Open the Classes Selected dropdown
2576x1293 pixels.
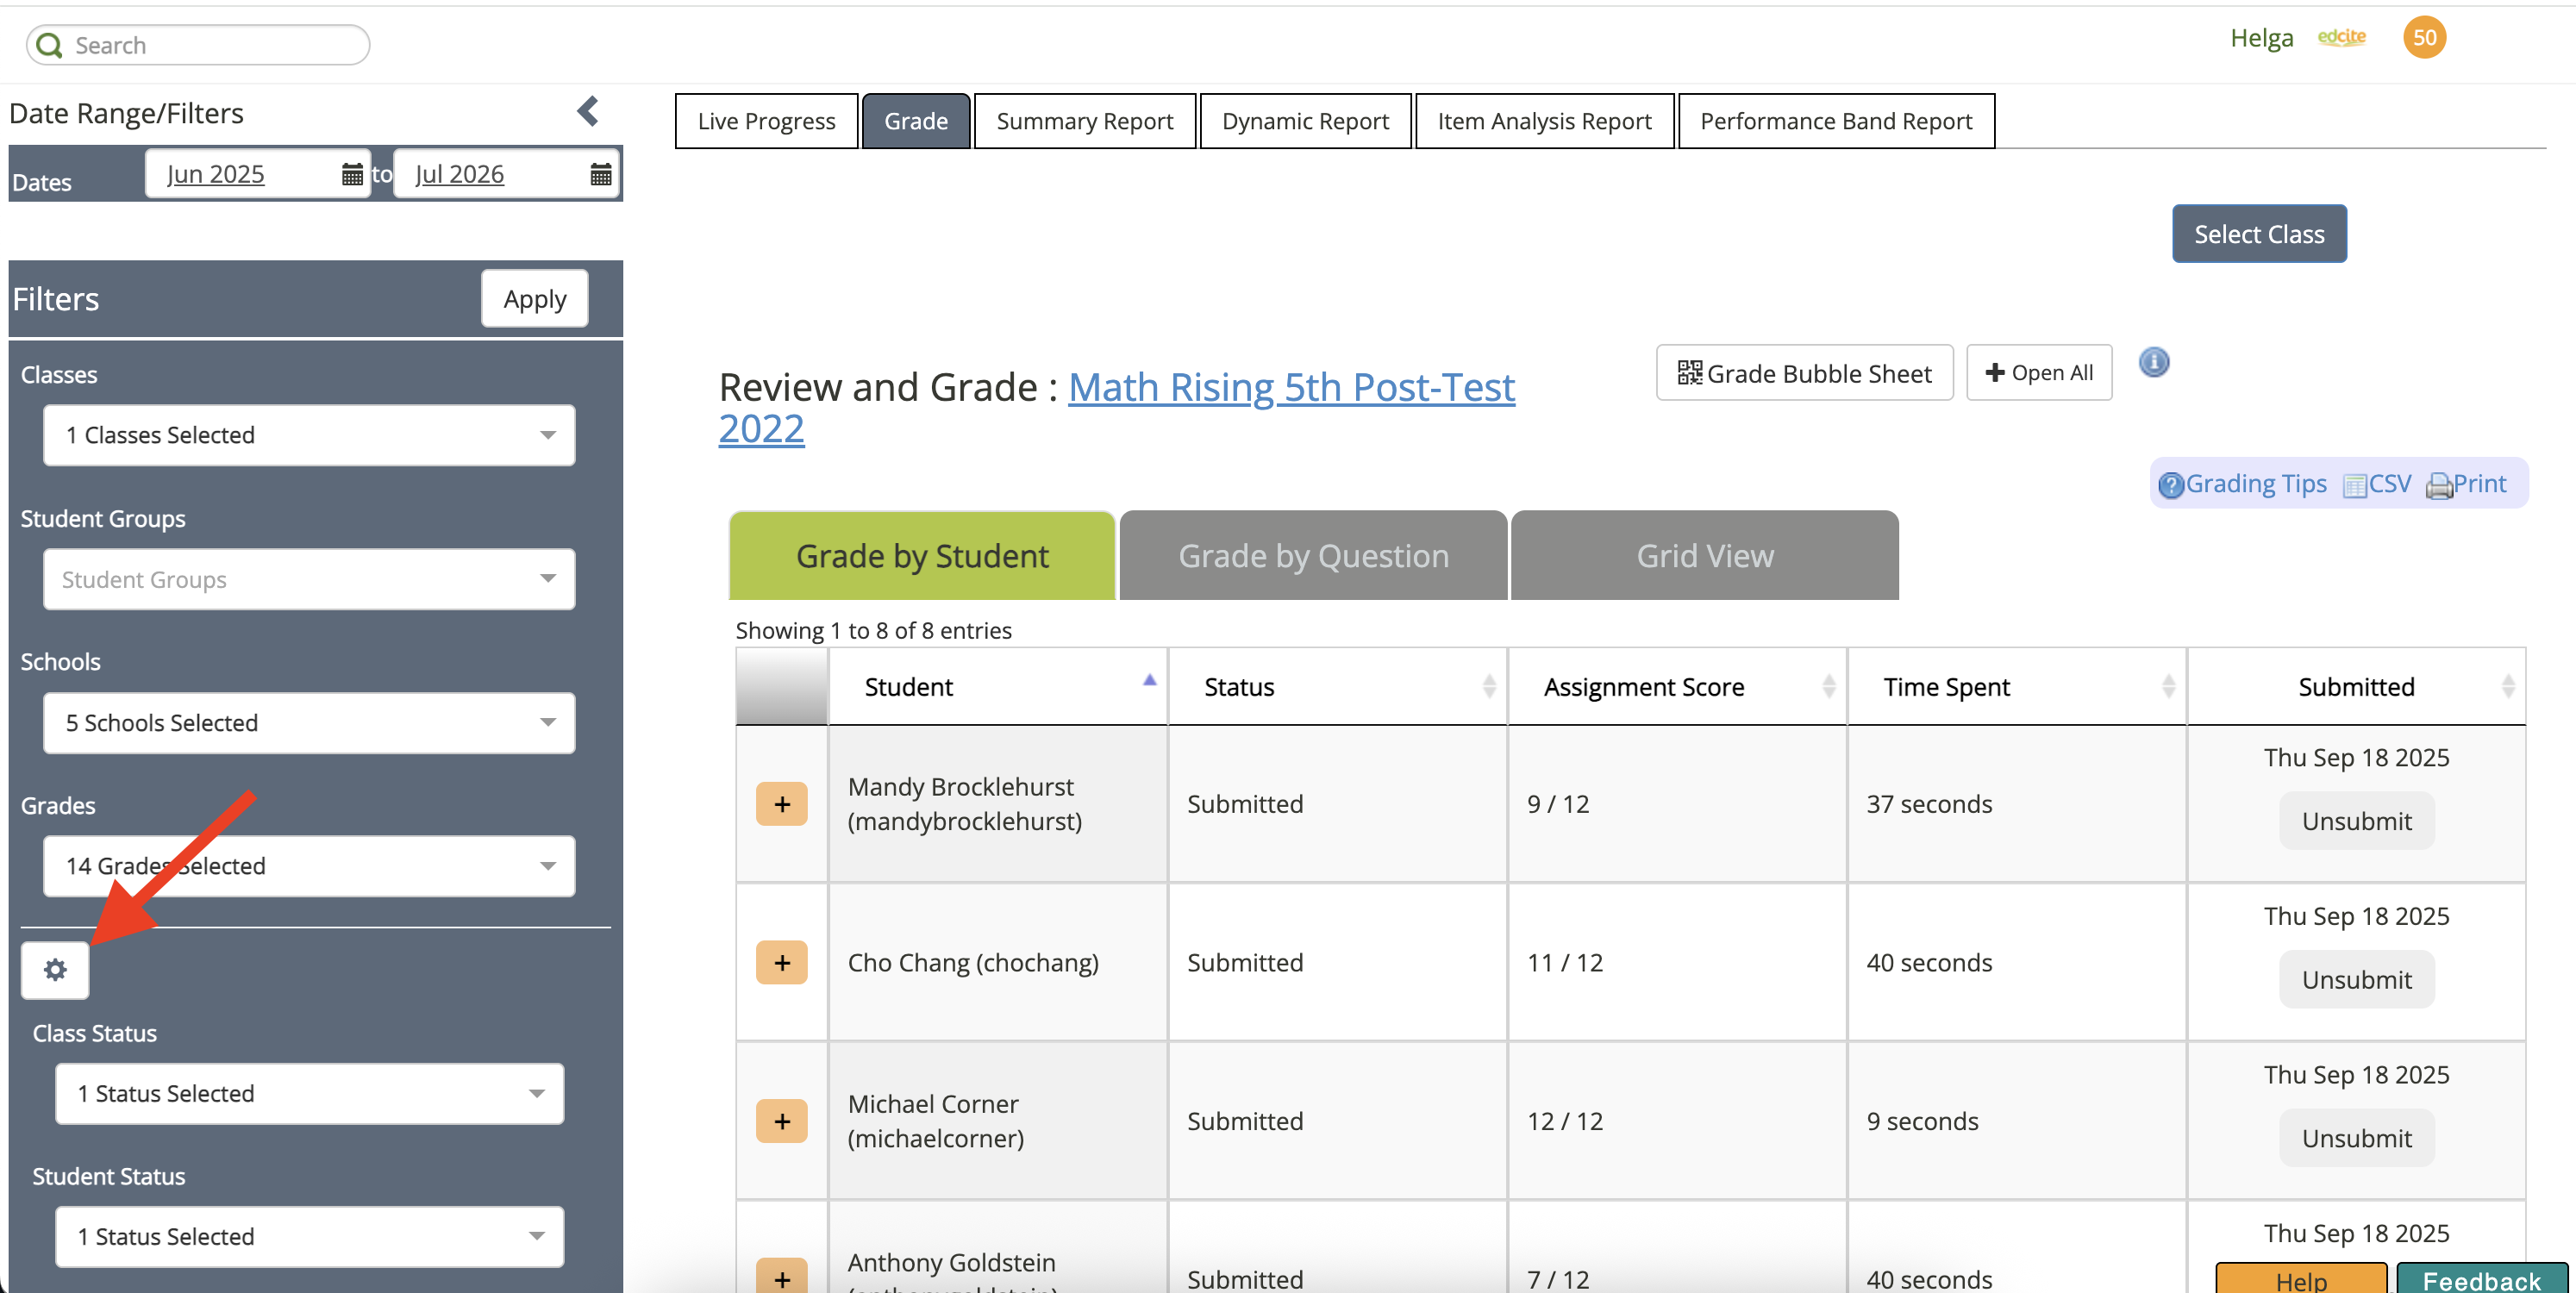tap(309, 435)
